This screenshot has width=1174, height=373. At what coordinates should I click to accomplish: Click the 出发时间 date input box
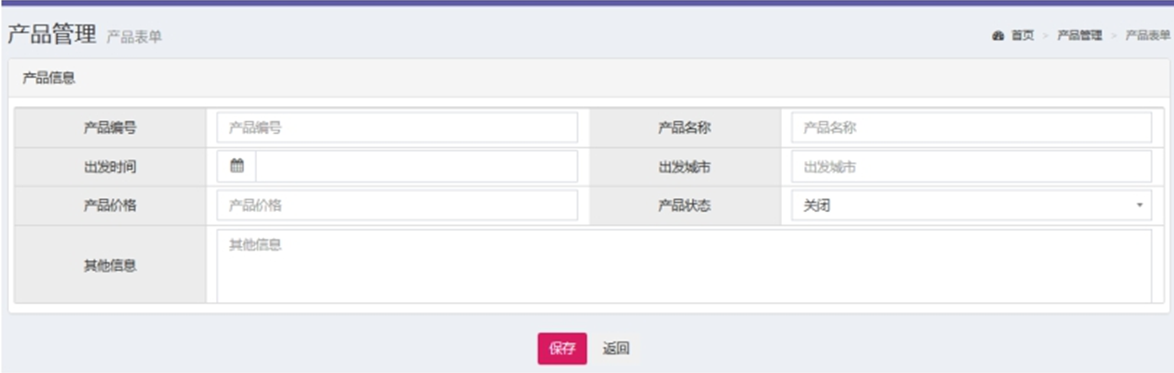coord(416,166)
